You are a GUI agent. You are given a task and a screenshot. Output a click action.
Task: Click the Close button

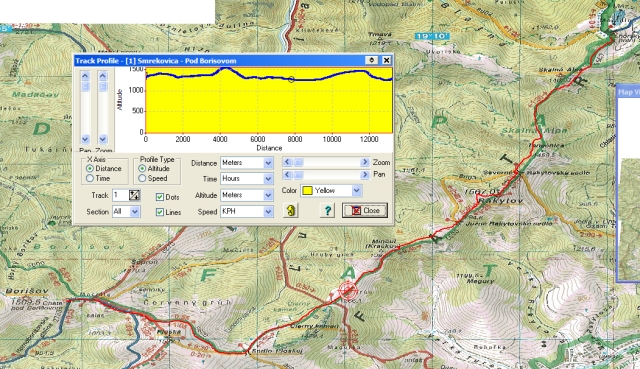pos(365,211)
